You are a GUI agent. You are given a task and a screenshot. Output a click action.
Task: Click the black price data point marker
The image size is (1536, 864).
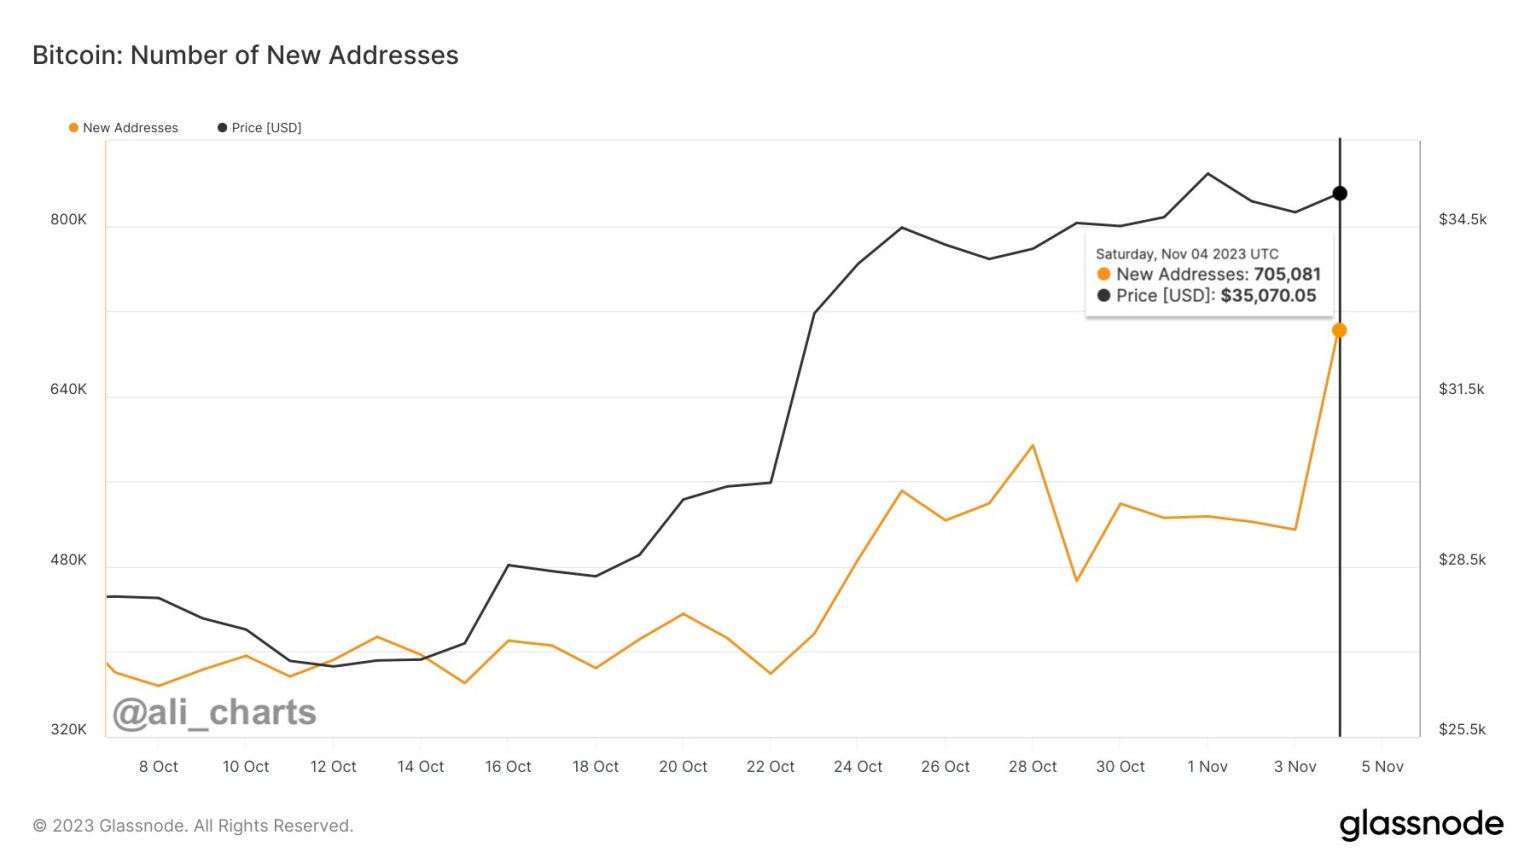pos(1340,192)
